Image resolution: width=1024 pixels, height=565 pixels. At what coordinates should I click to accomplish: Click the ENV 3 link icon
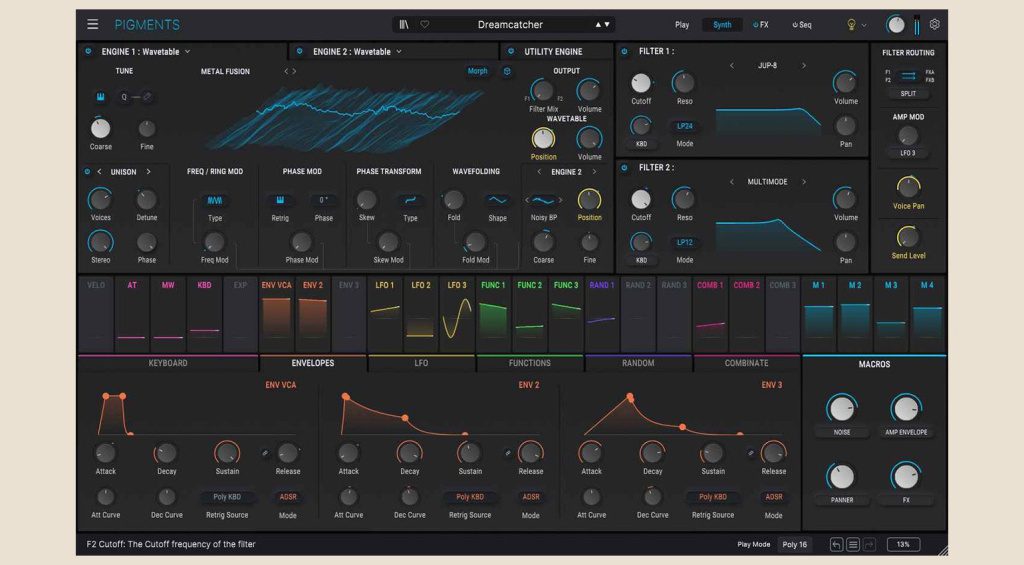tap(751, 453)
